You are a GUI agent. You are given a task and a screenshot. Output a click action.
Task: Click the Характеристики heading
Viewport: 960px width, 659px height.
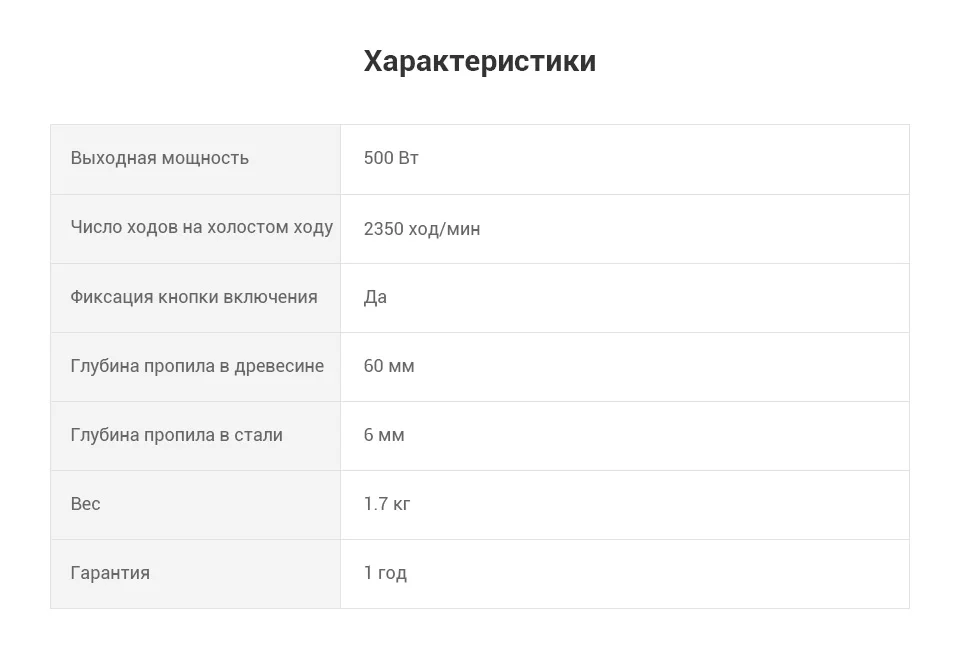coord(479,61)
